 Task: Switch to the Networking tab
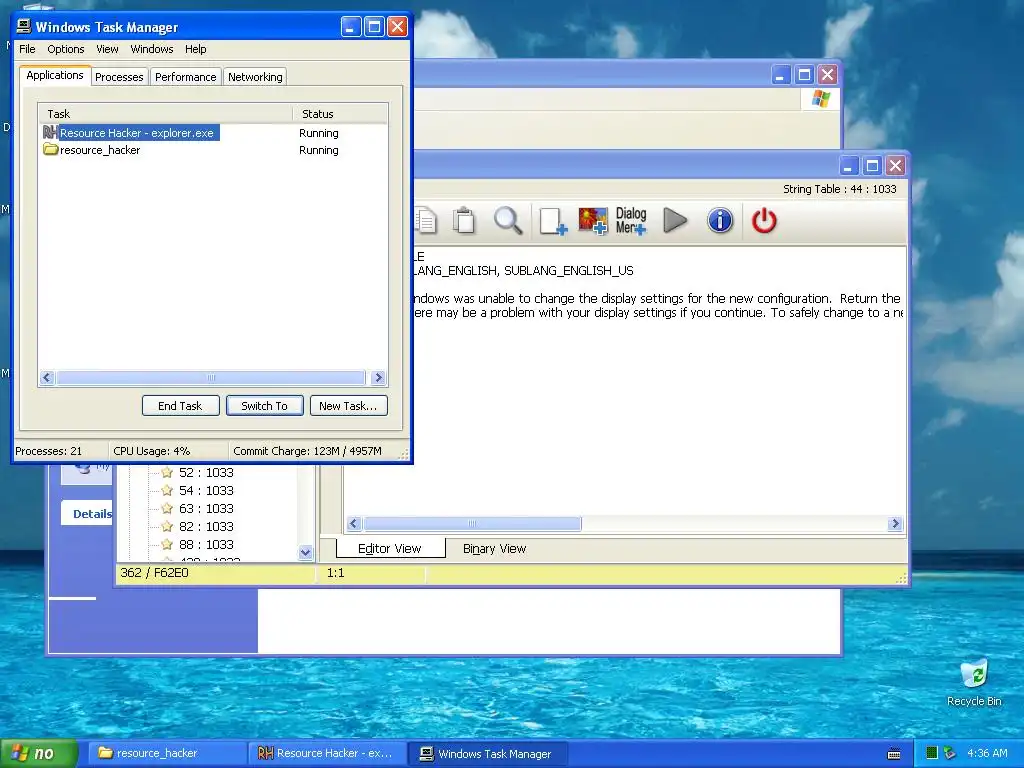(x=255, y=77)
